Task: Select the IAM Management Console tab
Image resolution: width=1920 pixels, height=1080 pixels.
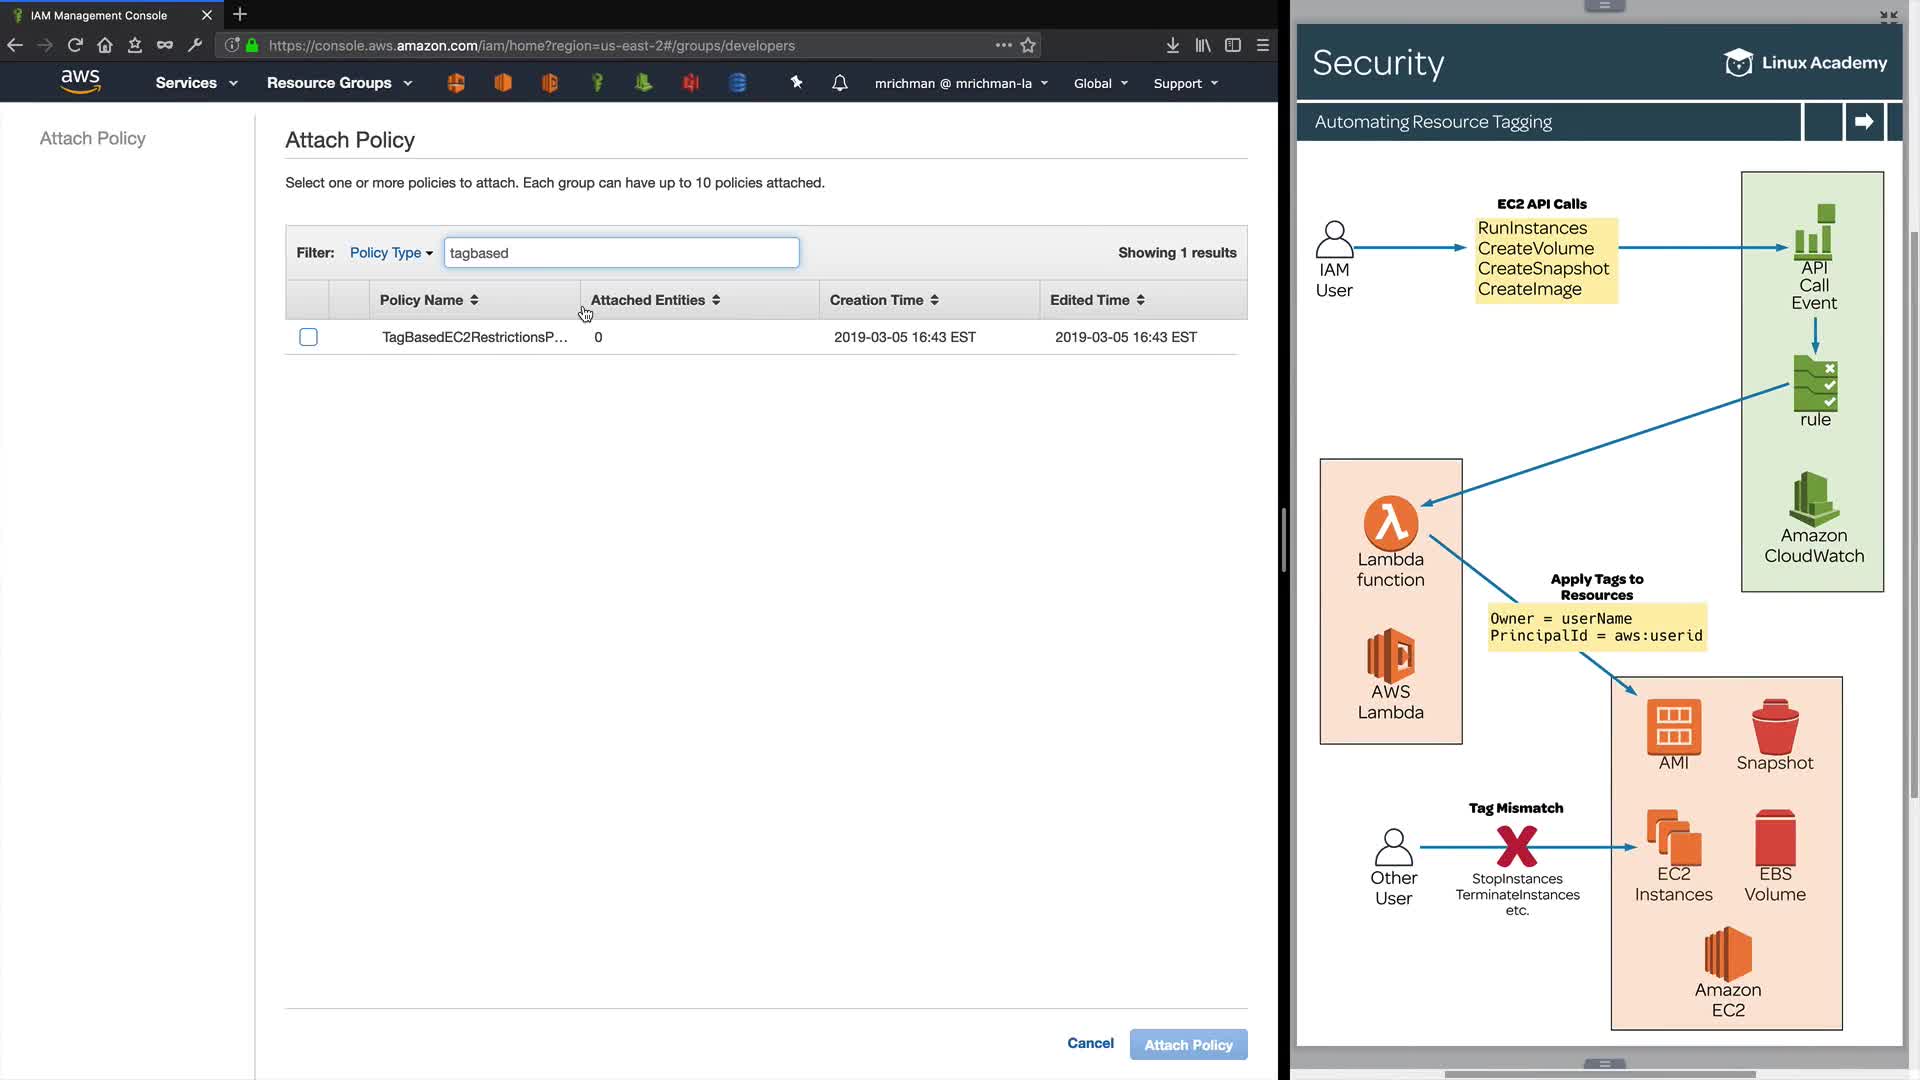Action: [x=100, y=15]
